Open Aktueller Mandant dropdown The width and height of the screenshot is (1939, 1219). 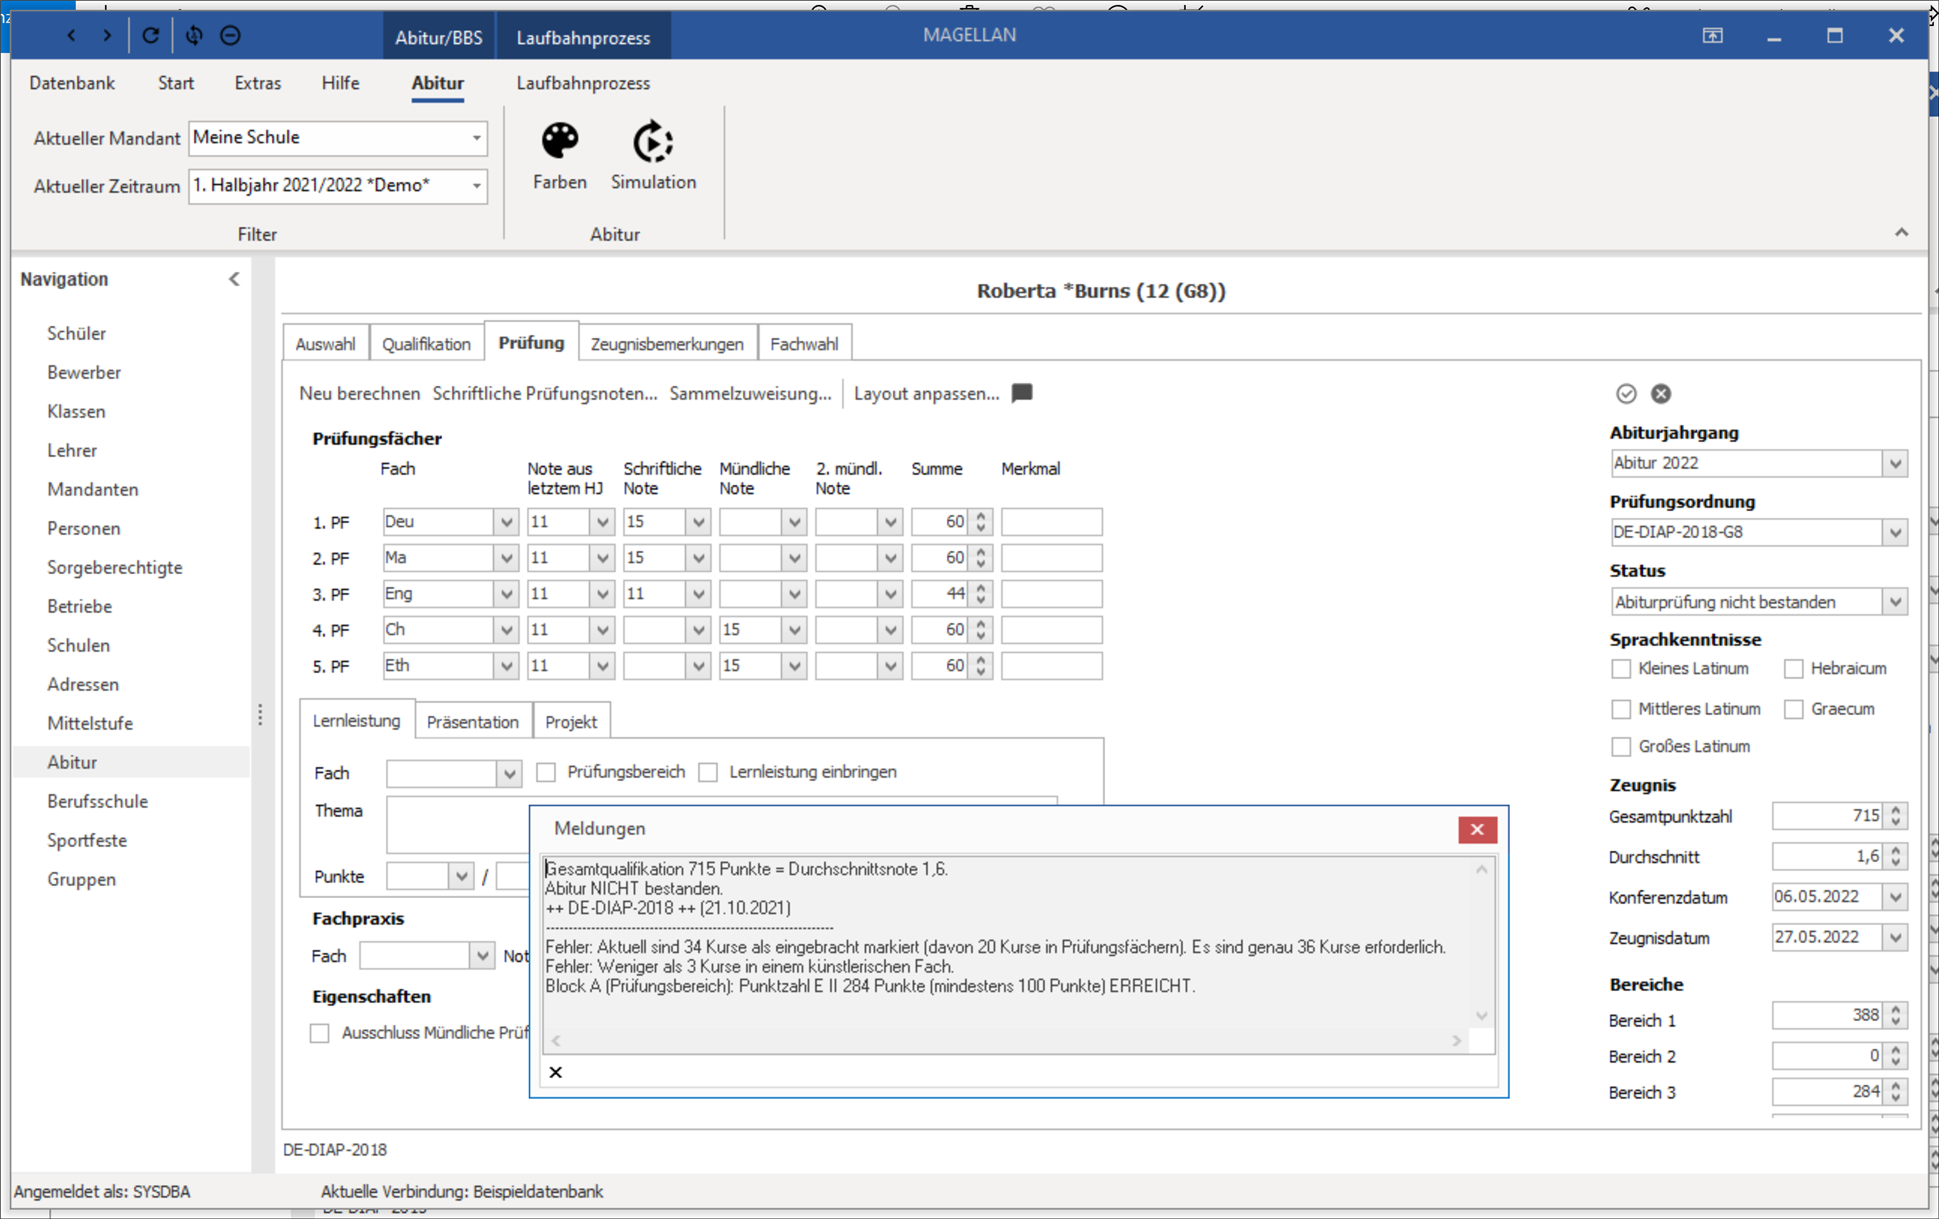(x=476, y=138)
